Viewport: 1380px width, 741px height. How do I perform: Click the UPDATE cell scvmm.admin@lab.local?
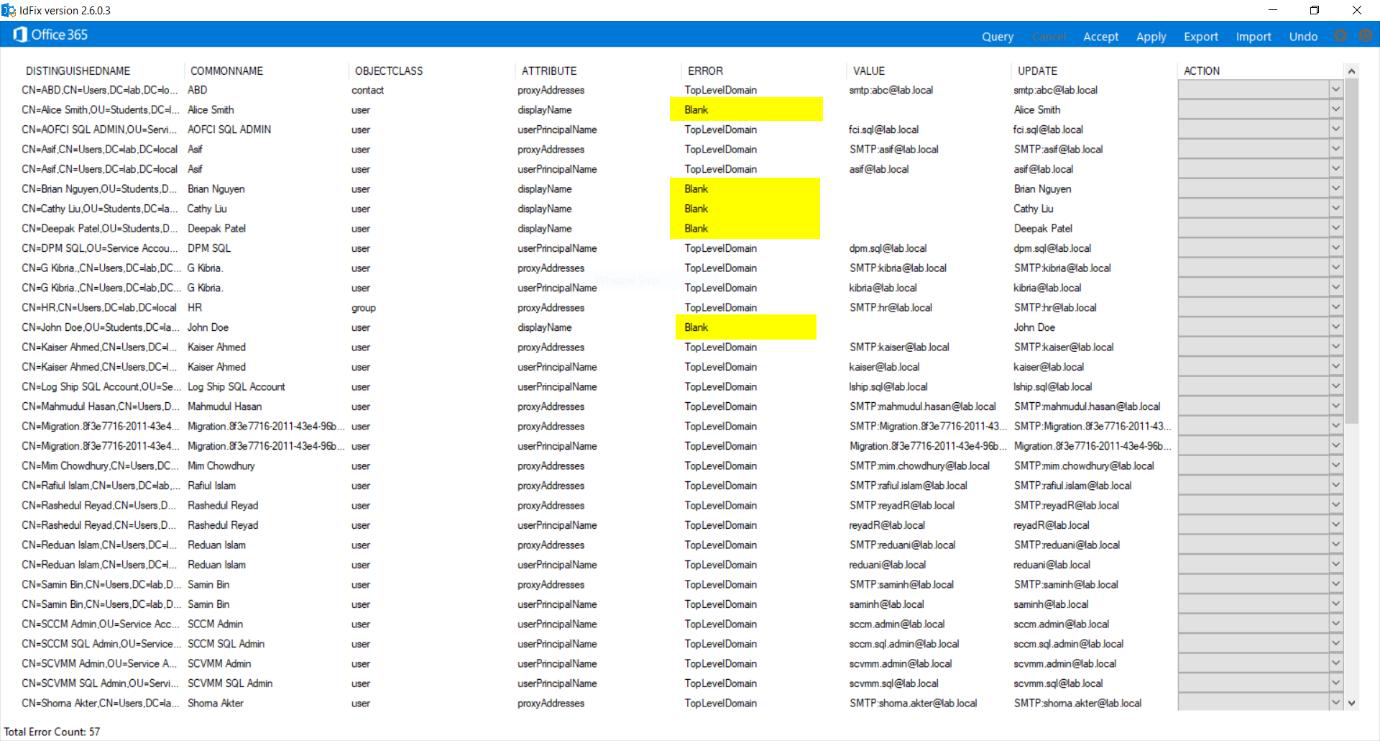tap(1065, 664)
